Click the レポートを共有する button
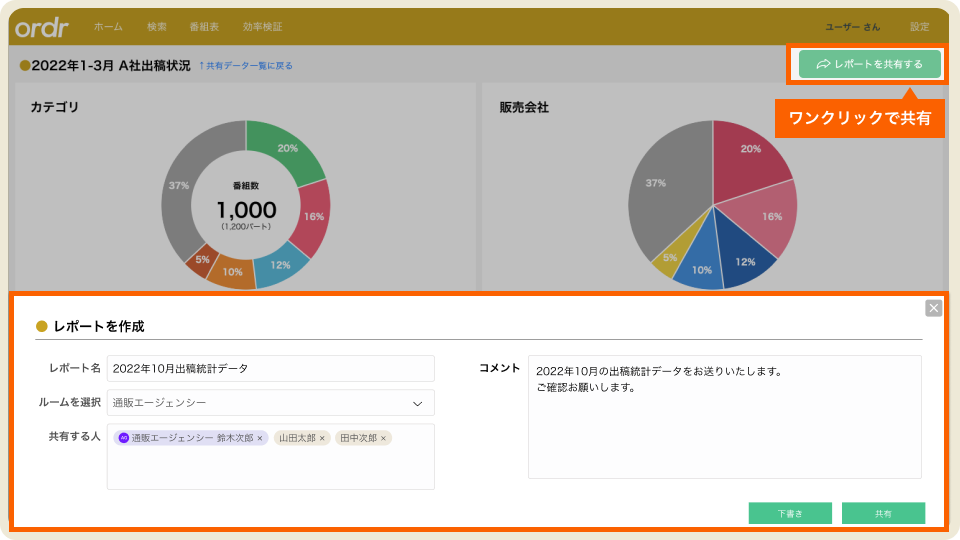Screen dimensions: 960x540 point(869,64)
